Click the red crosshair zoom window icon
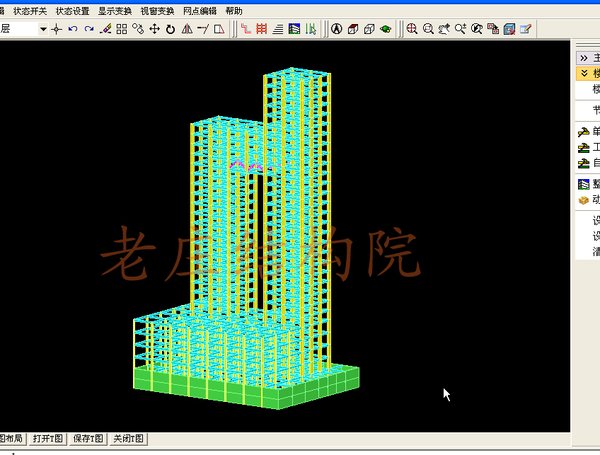The image size is (600, 455). click(412, 29)
